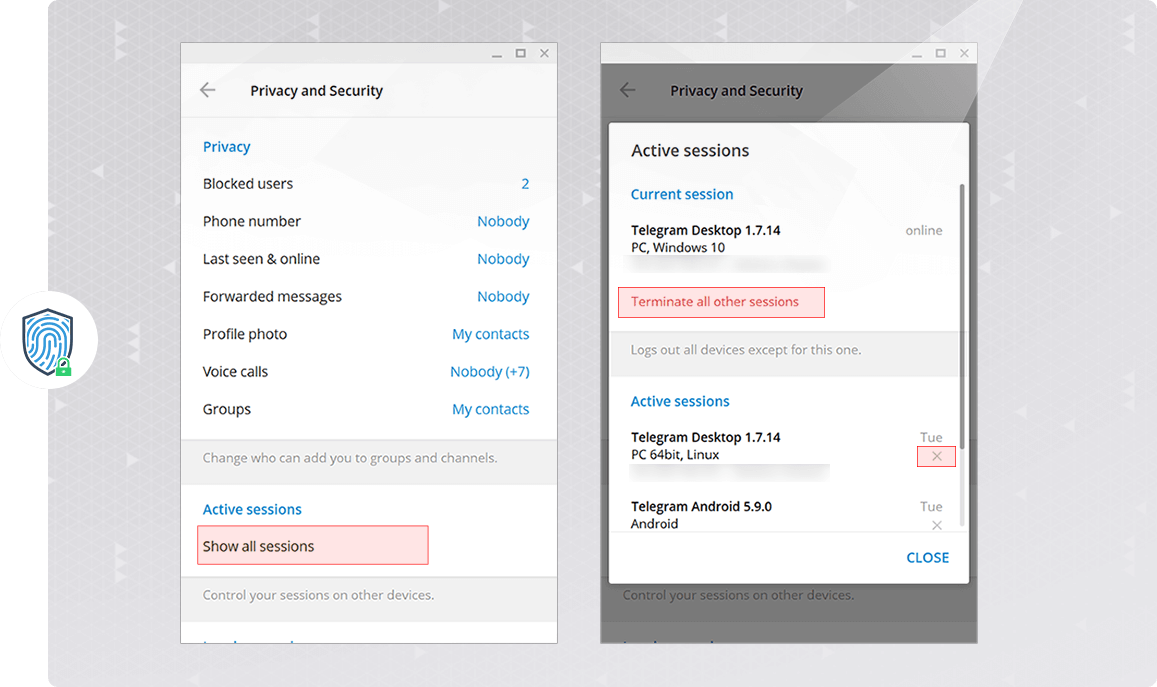Remove the Telegram Android 5.9.0 session
Image resolution: width=1157 pixels, height=687 pixels.
[x=936, y=525]
